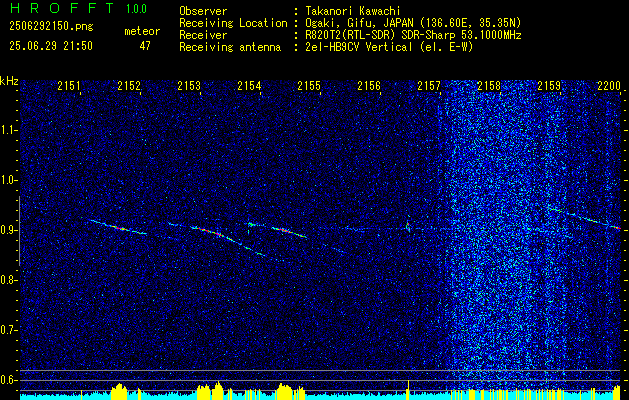
Task: Click the 0.9 kHz axis label
Action: (x=7, y=230)
